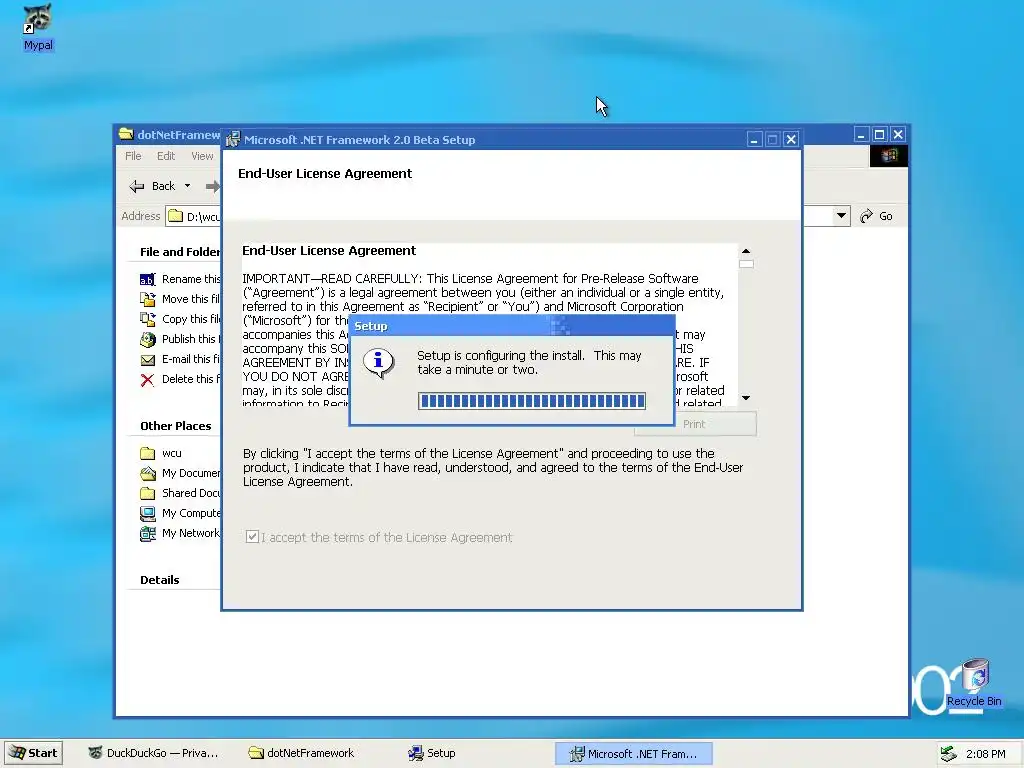1024x768 pixels.
Task: Click the license text scroll up arrow
Action: point(746,251)
